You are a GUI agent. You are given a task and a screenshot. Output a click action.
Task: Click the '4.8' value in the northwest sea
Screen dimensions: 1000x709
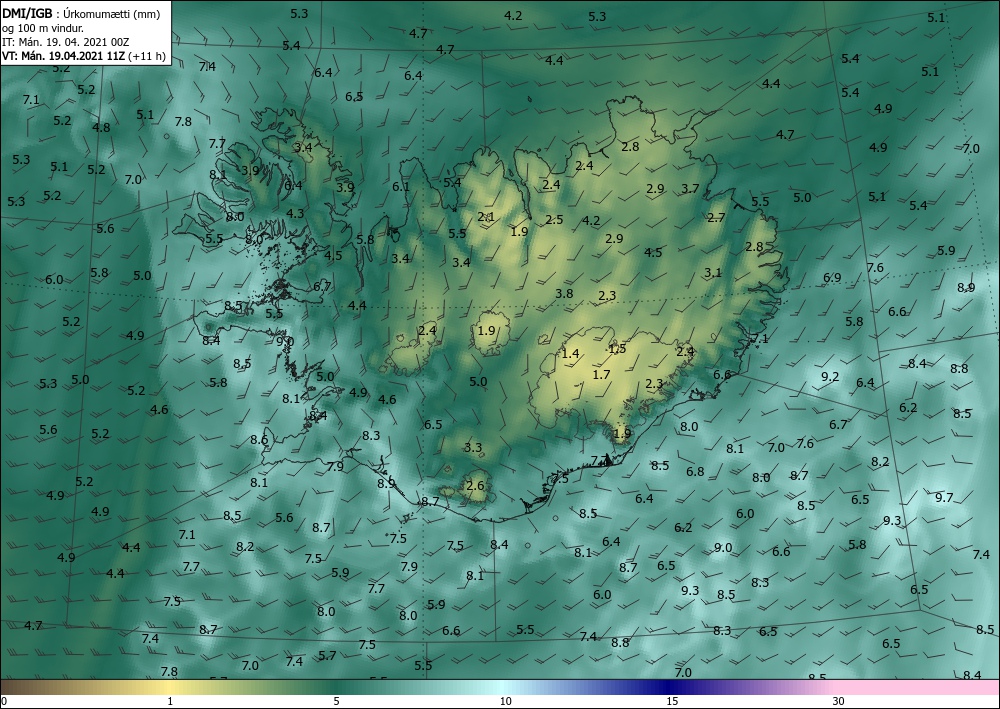click(x=101, y=128)
